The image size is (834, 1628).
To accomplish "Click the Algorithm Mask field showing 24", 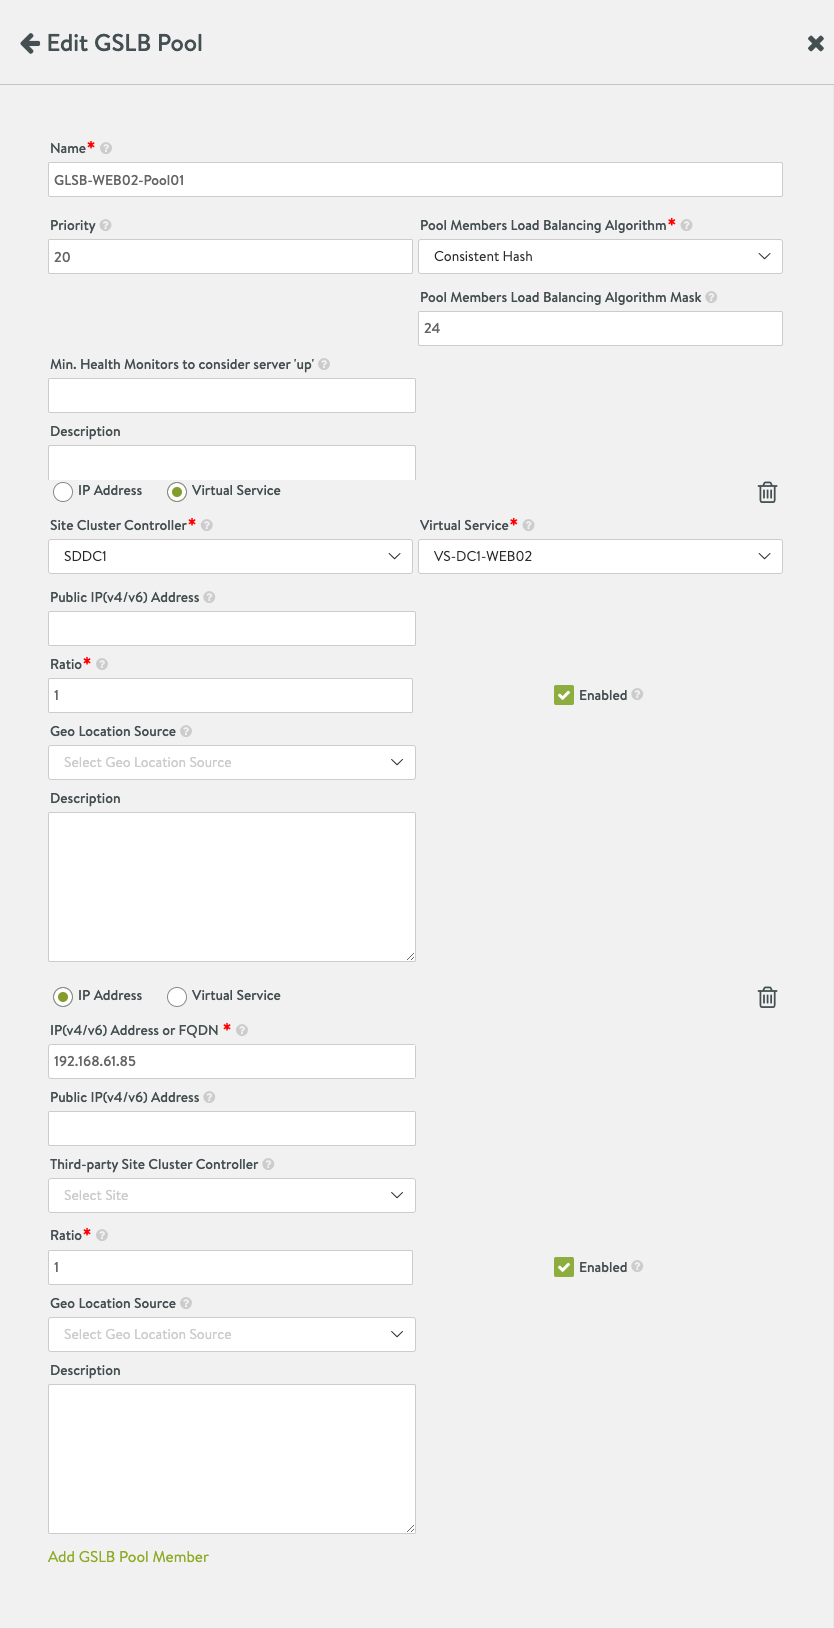I will (600, 328).
